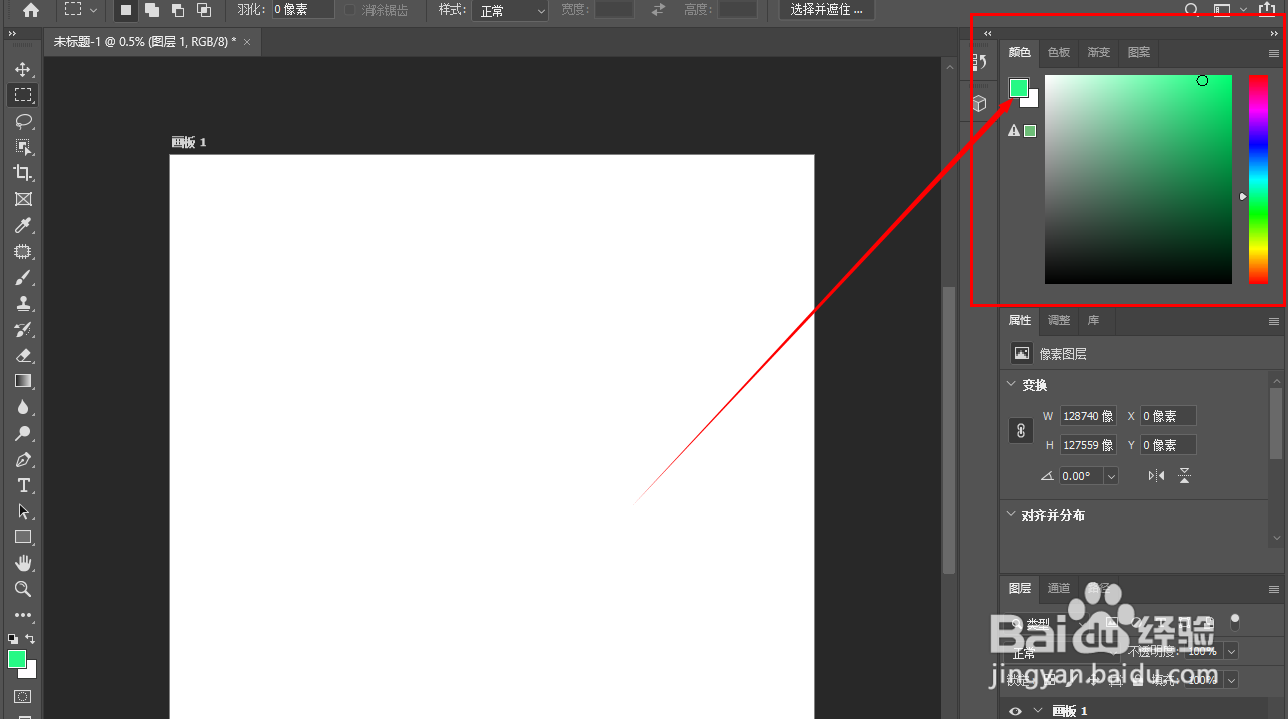This screenshot has height=719, width=1288.
Task: Collapse the 变换 section
Action: coord(1009,384)
